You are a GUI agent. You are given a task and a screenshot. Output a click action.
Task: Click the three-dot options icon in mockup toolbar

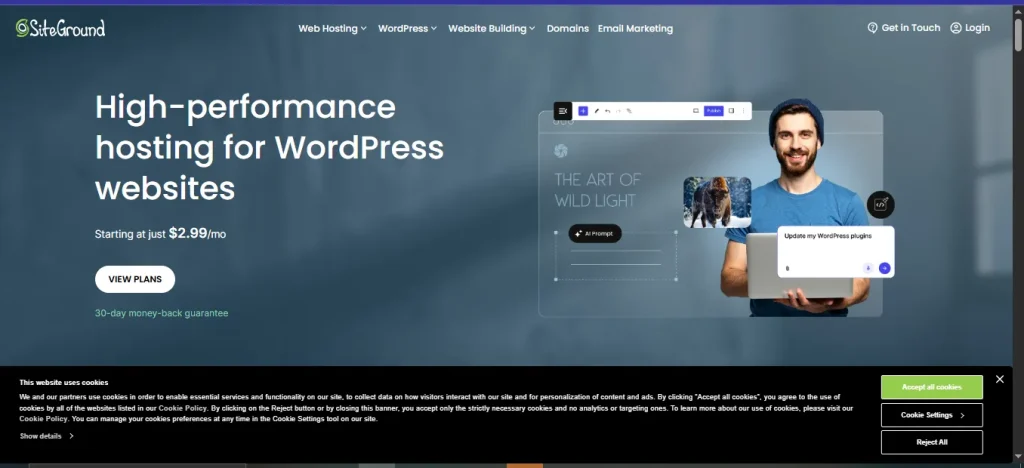point(743,111)
